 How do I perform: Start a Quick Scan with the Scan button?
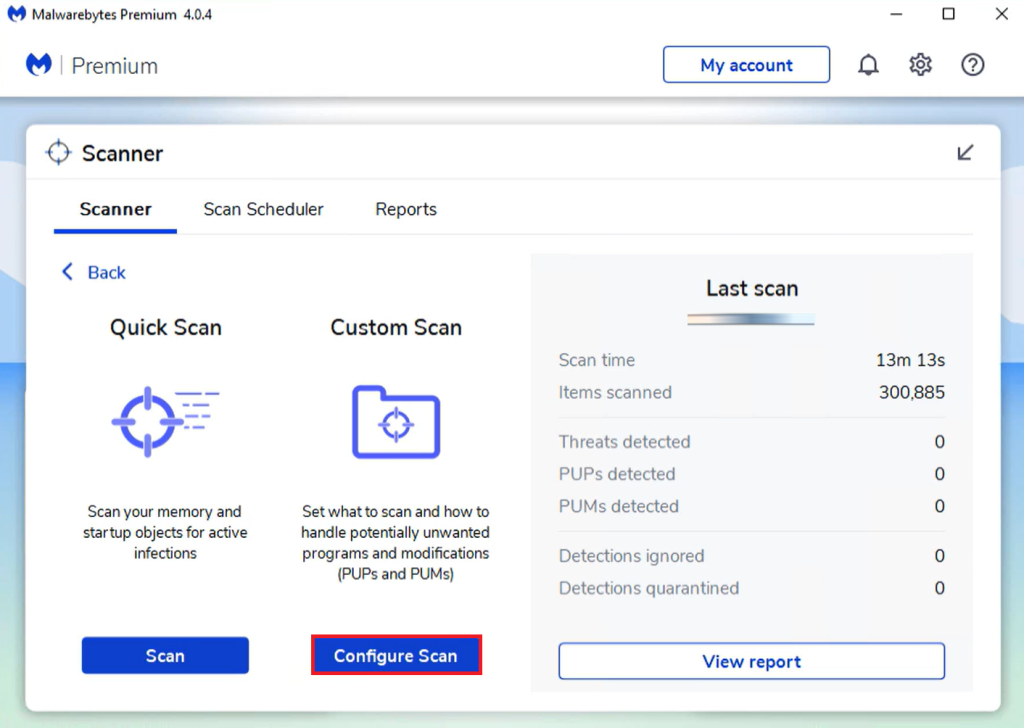coord(165,655)
